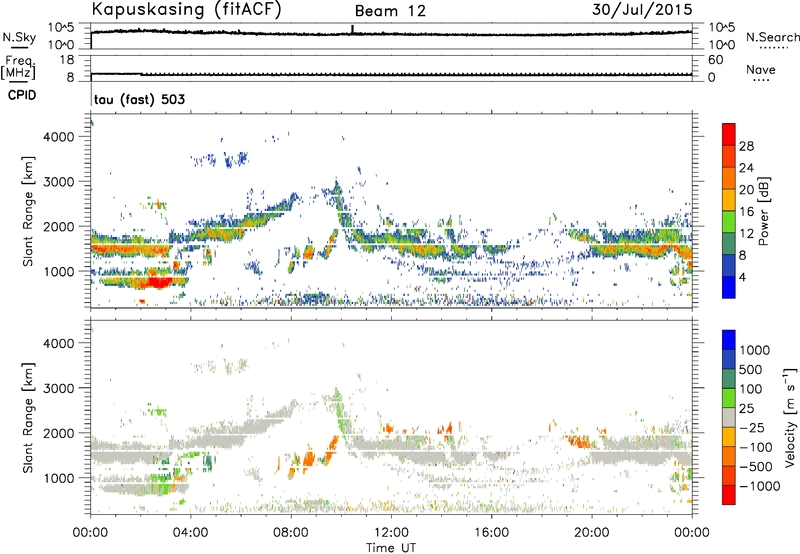Screen dimensions: 800x554
Task: Click the "Kapuskasing (fitACF)" plot title
Action: (x=186, y=10)
